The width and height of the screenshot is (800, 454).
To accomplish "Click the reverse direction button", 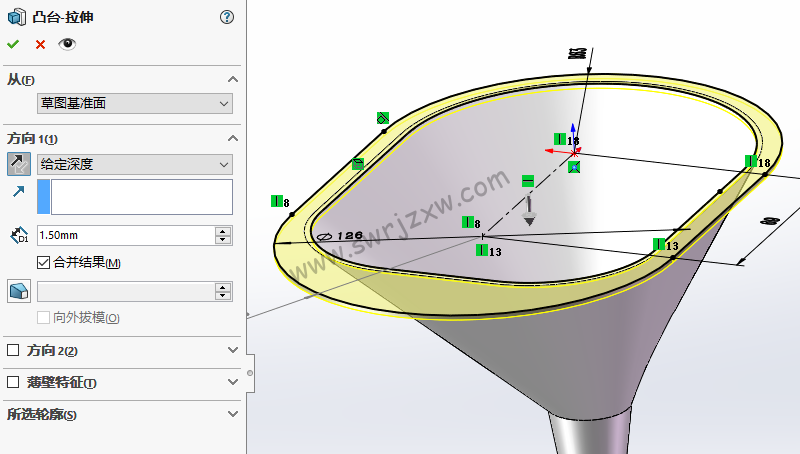I will 19,164.
